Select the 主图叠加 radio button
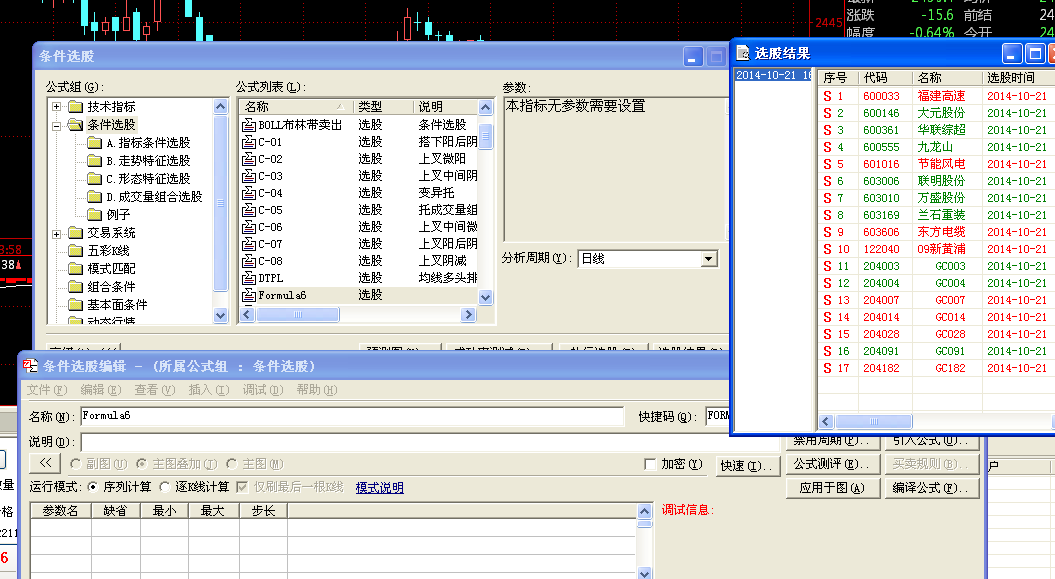1055x579 pixels. (141, 464)
